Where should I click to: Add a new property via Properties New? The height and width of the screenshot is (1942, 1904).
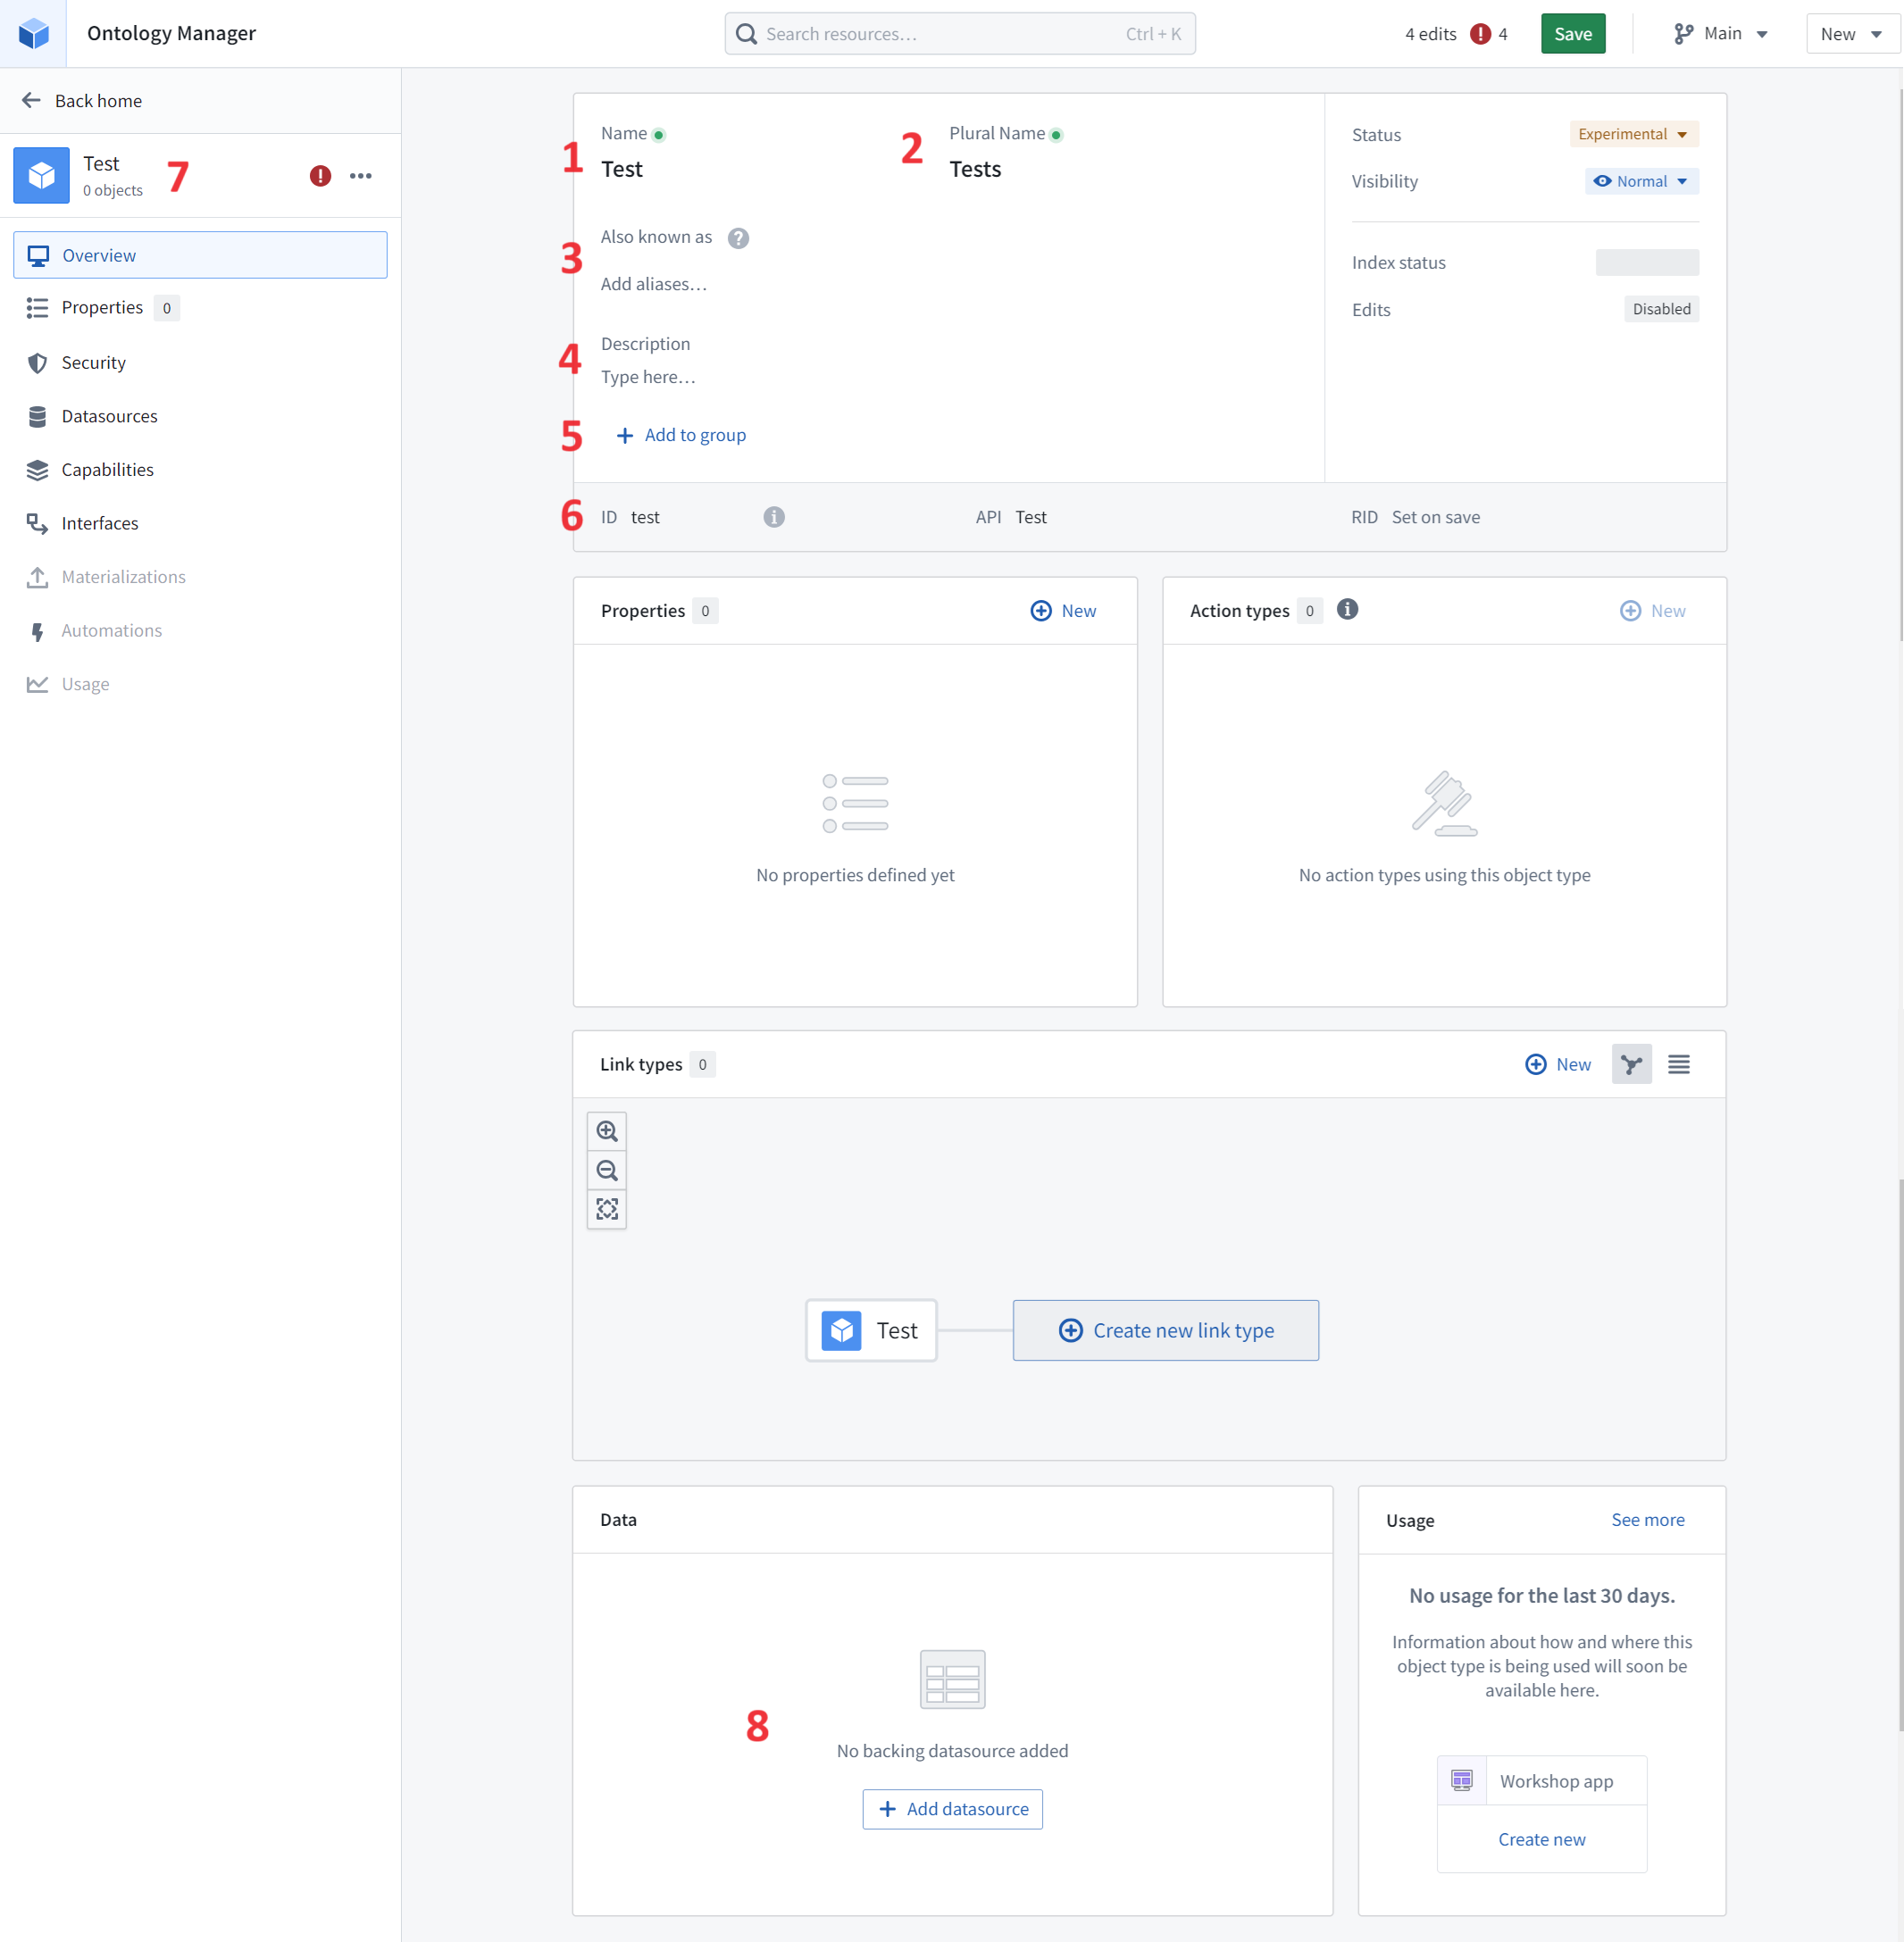(x=1063, y=611)
